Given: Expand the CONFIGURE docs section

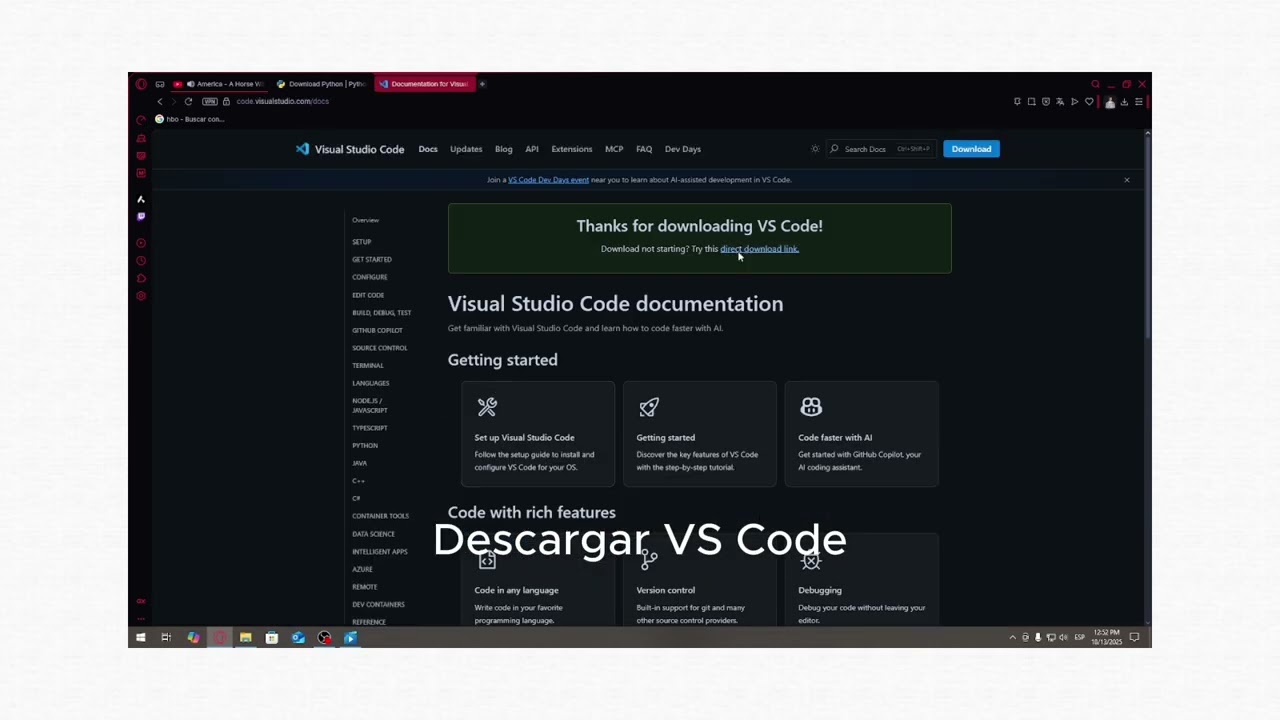Looking at the screenshot, I should point(370,277).
